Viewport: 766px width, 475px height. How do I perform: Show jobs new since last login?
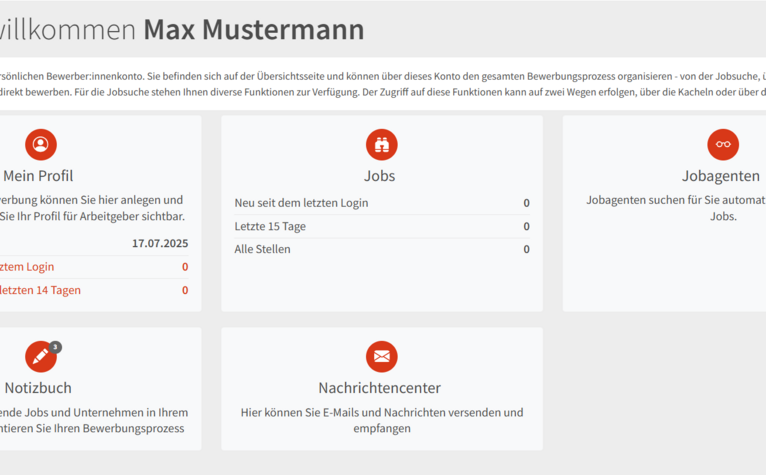(302, 203)
